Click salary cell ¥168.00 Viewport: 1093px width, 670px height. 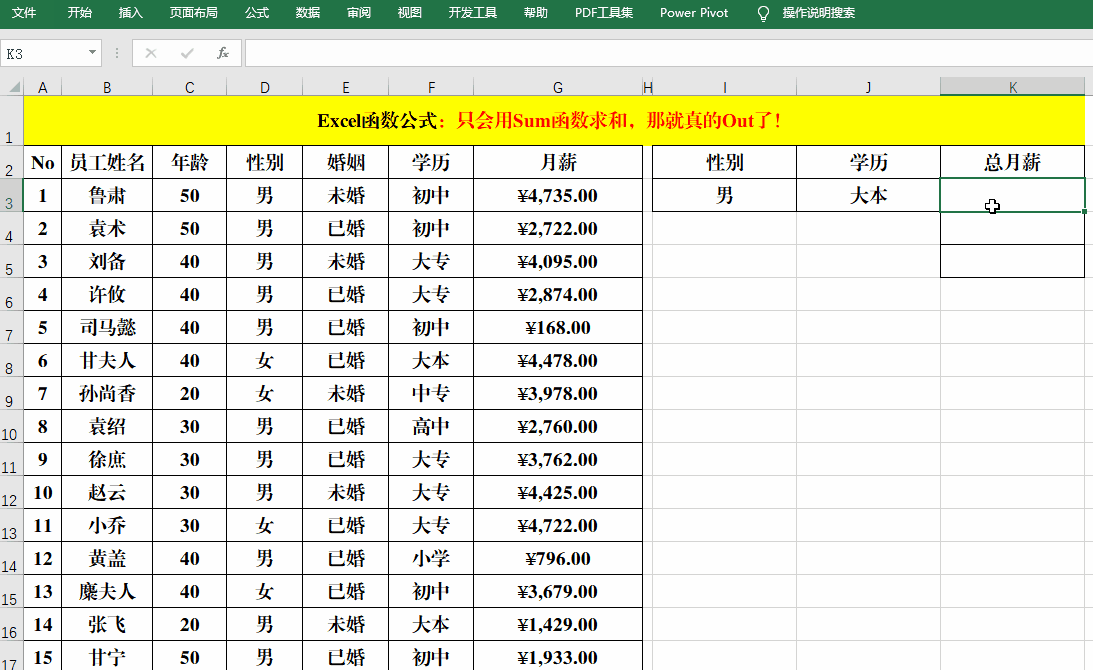pyautogui.click(x=558, y=327)
